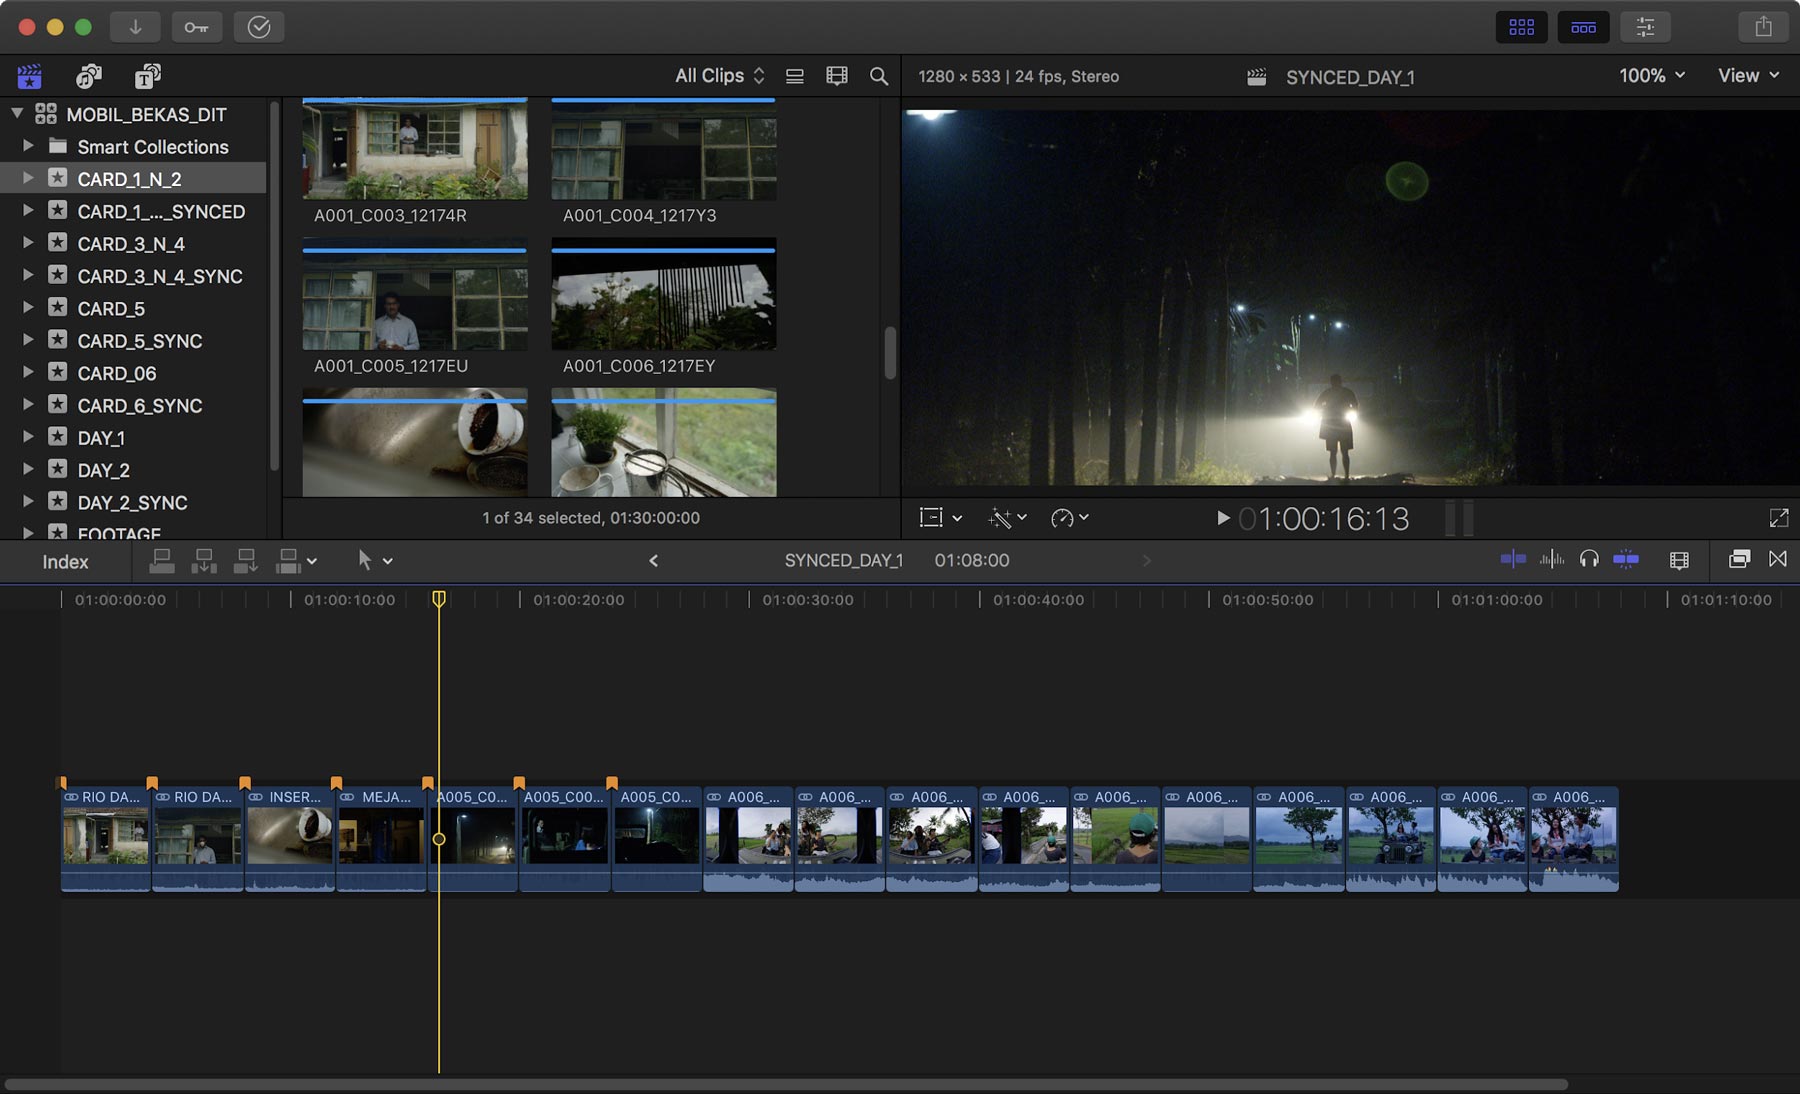Image resolution: width=1800 pixels, height=1094 pixels.
Task: Toggle the browser panel visibility
Action: [x=1522, y=27]
